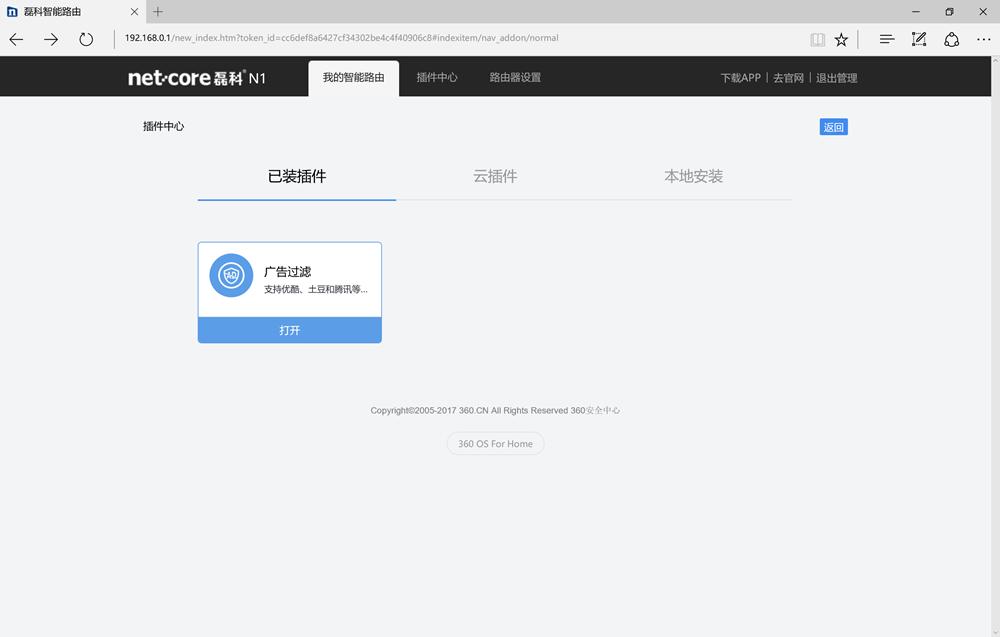Switch to the 云插件 tab

click(494, 176)
